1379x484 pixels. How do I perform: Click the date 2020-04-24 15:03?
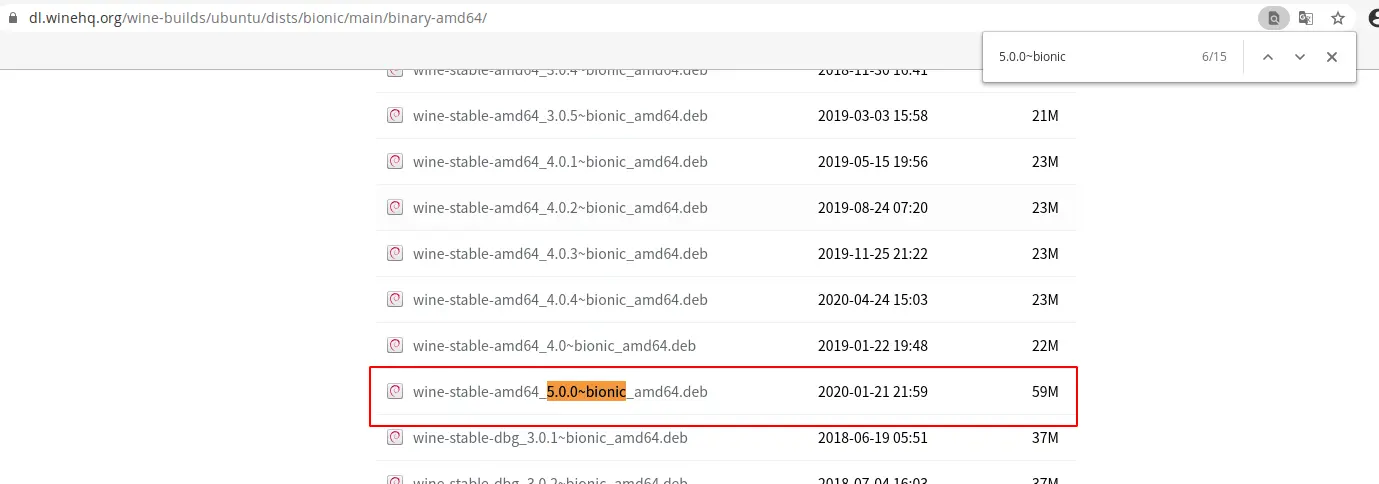[x=873, y=299]
